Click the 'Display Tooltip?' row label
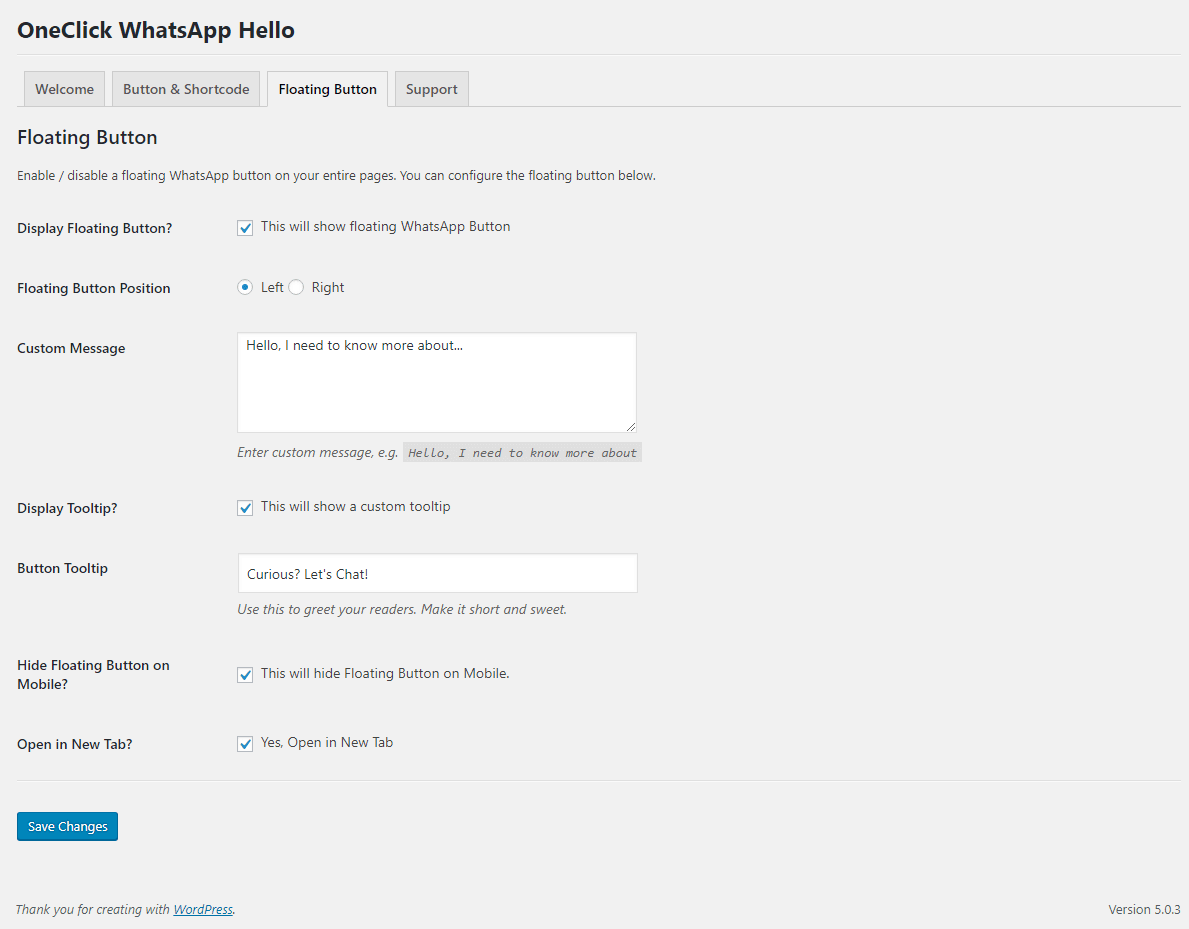 tap(67, 508)
